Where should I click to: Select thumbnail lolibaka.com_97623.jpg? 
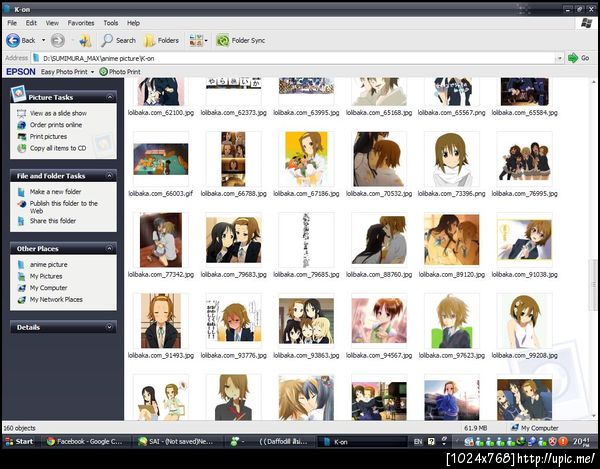pos(452,321)
